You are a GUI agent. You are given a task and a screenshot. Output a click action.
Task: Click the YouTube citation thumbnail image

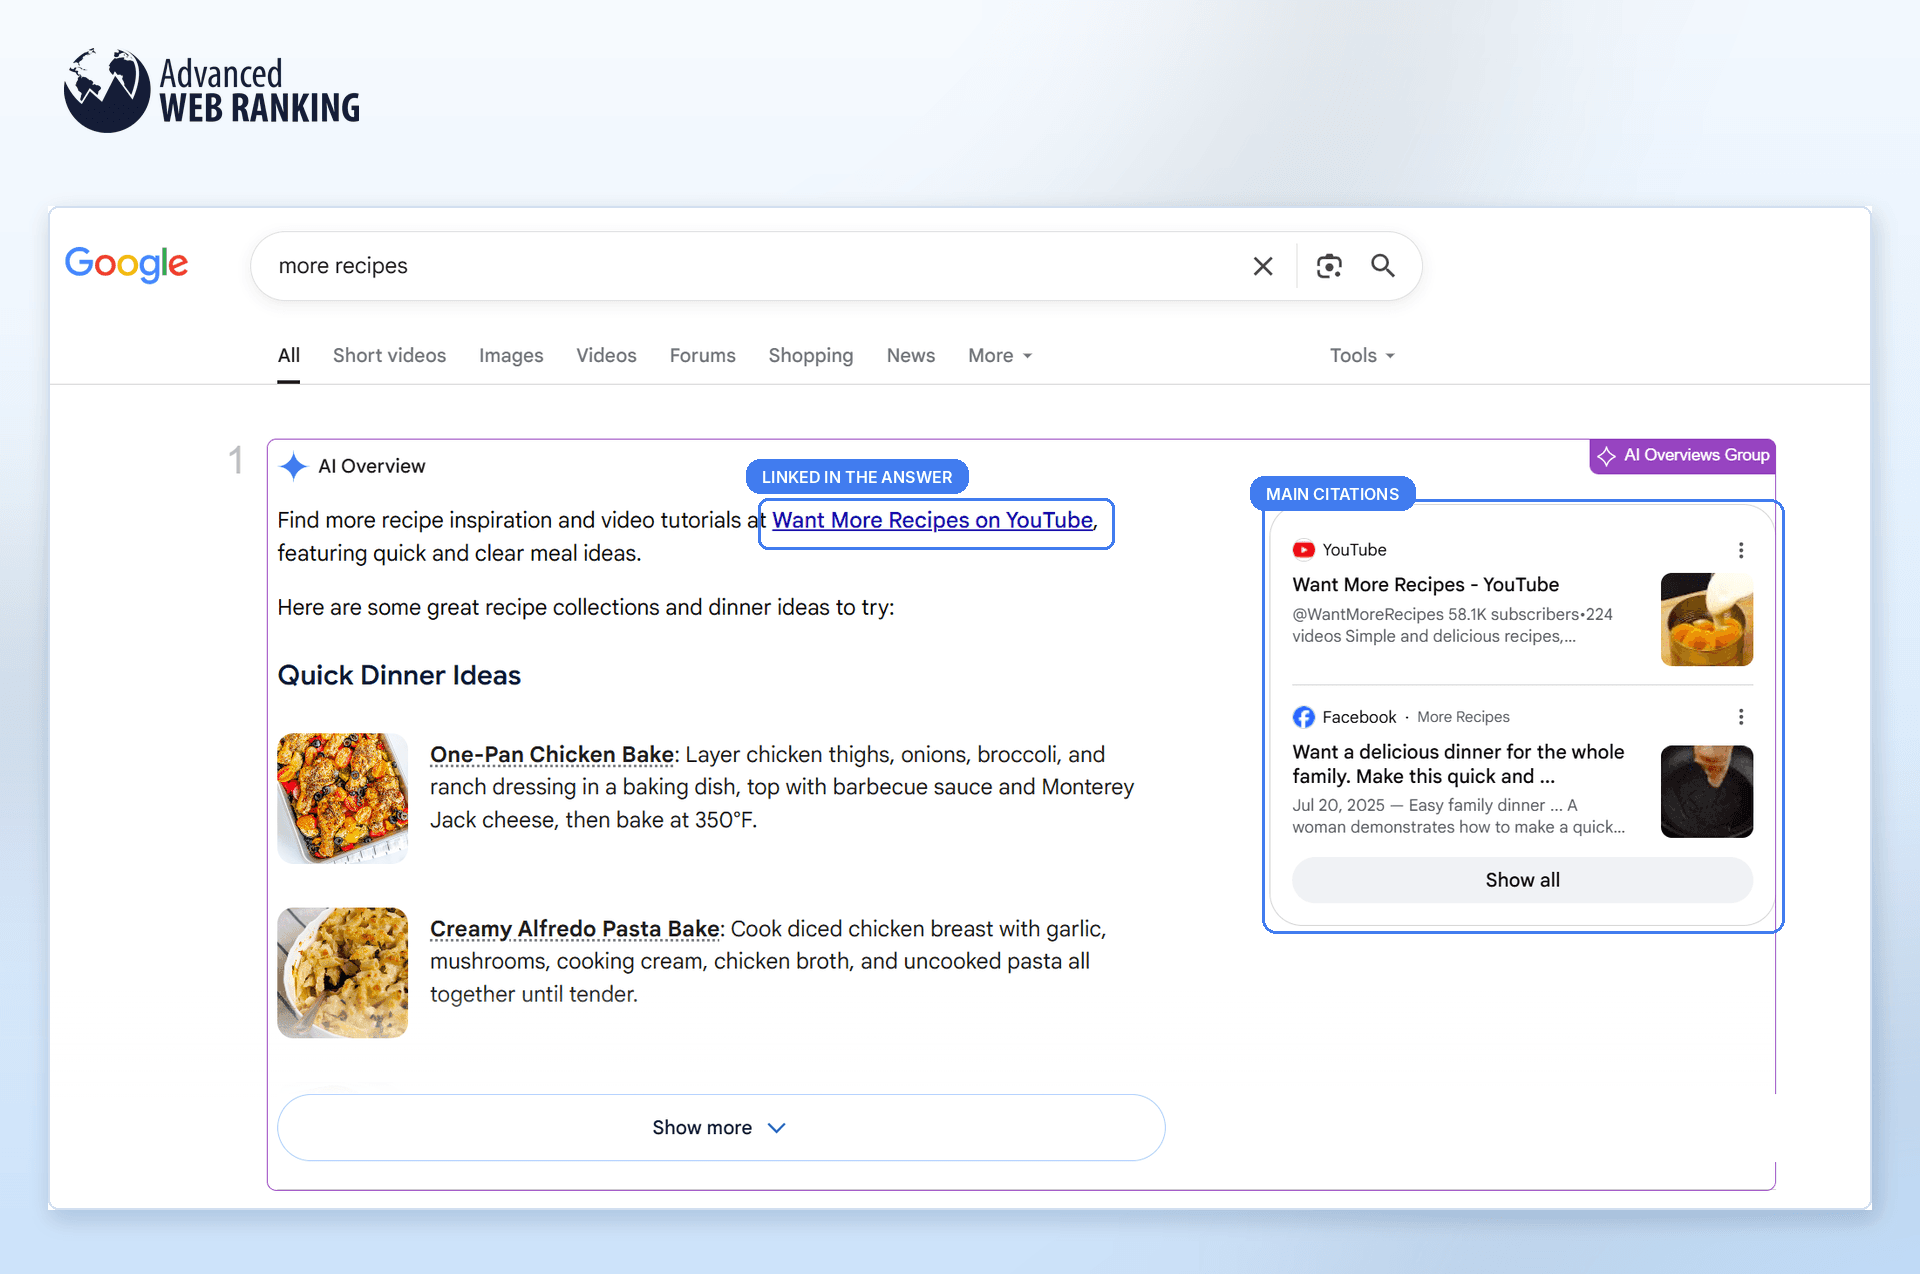[x=1707, y=619]
